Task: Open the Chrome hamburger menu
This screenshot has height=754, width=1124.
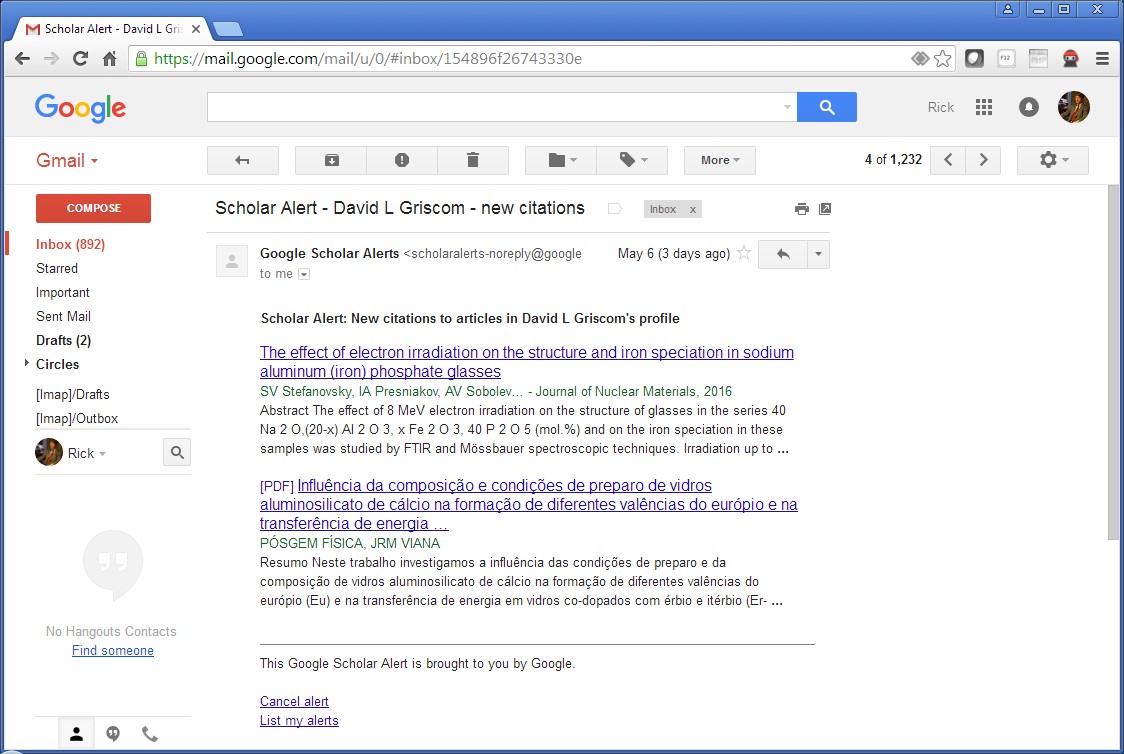Action: click(x=1102, y=59)
